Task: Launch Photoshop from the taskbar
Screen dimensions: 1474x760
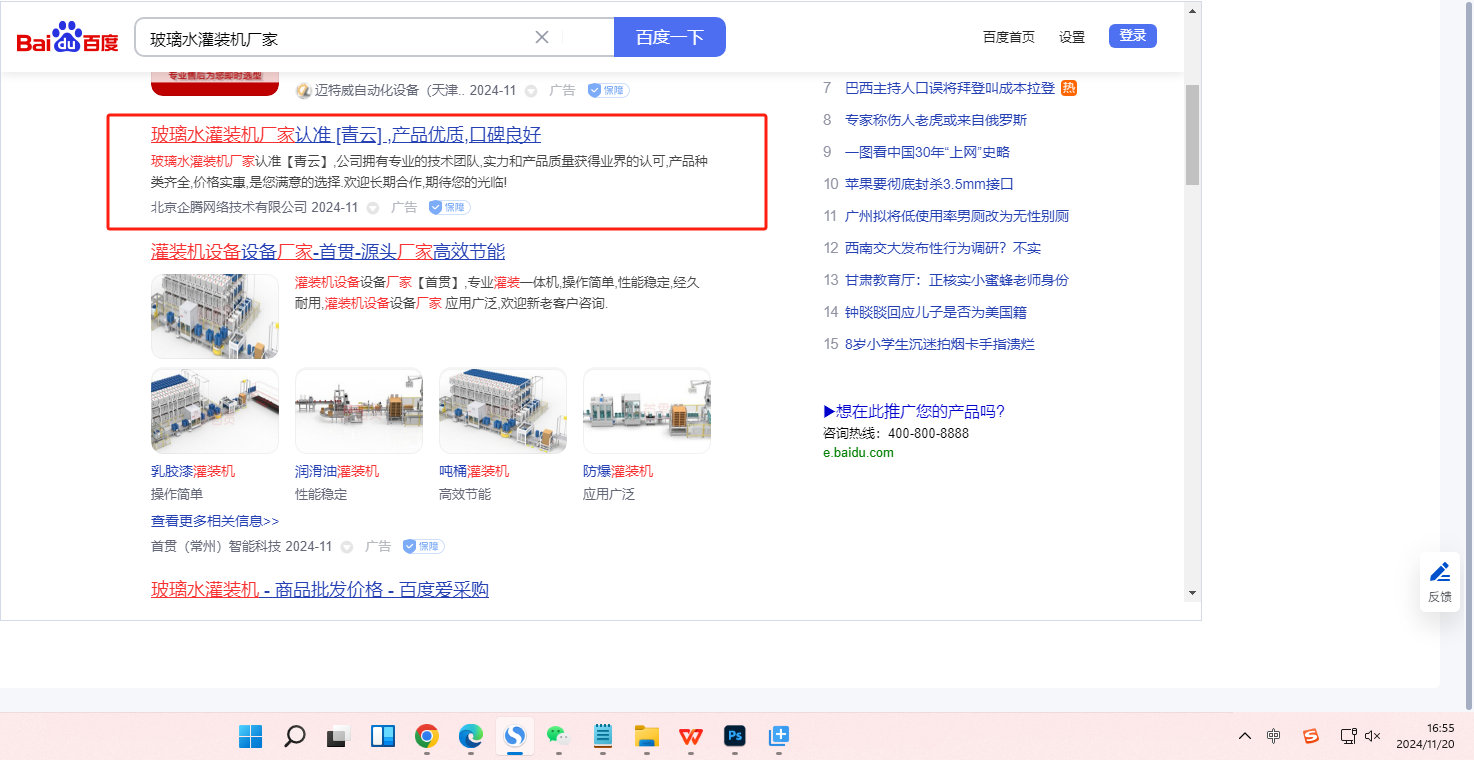Action: (735, 737)
